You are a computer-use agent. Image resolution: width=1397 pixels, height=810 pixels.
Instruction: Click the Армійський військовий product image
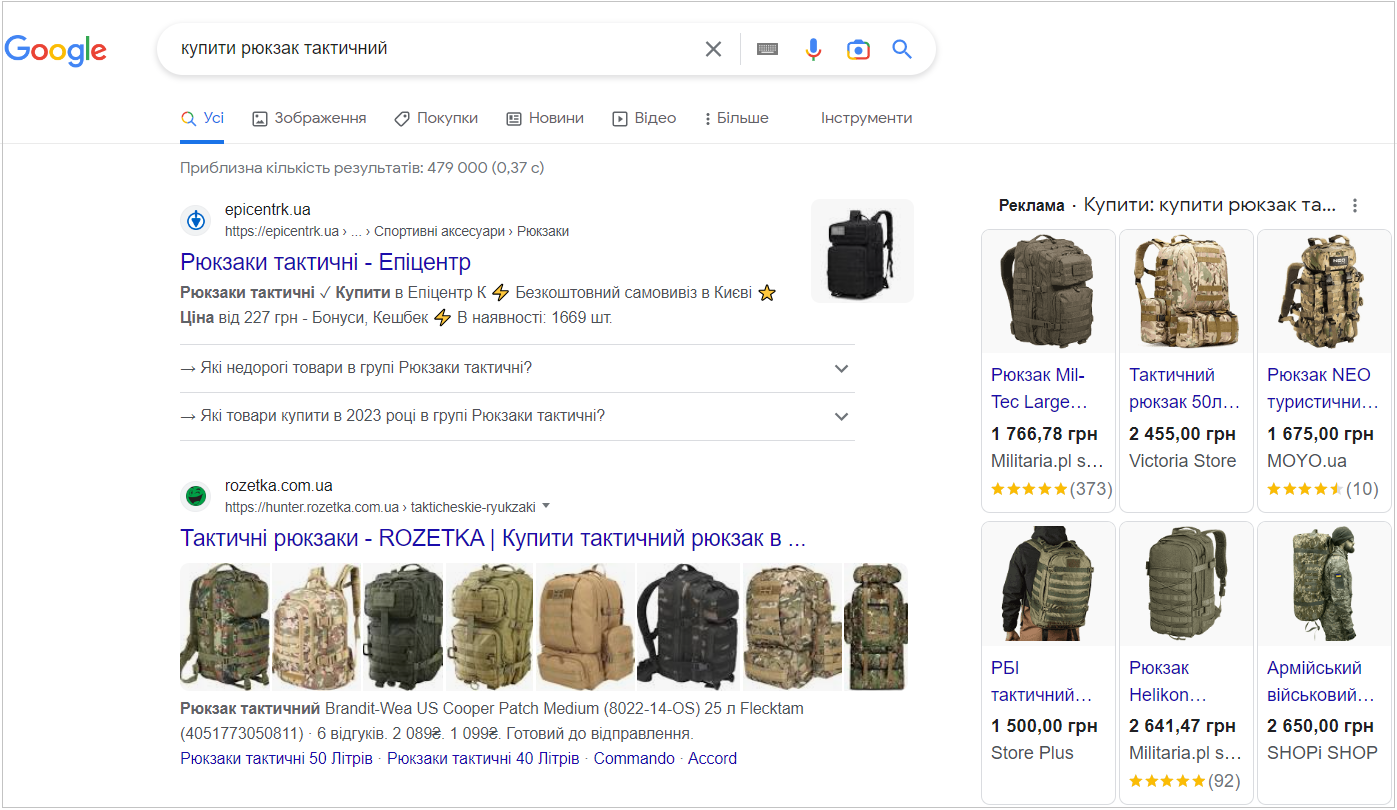tap(1324, 584)
